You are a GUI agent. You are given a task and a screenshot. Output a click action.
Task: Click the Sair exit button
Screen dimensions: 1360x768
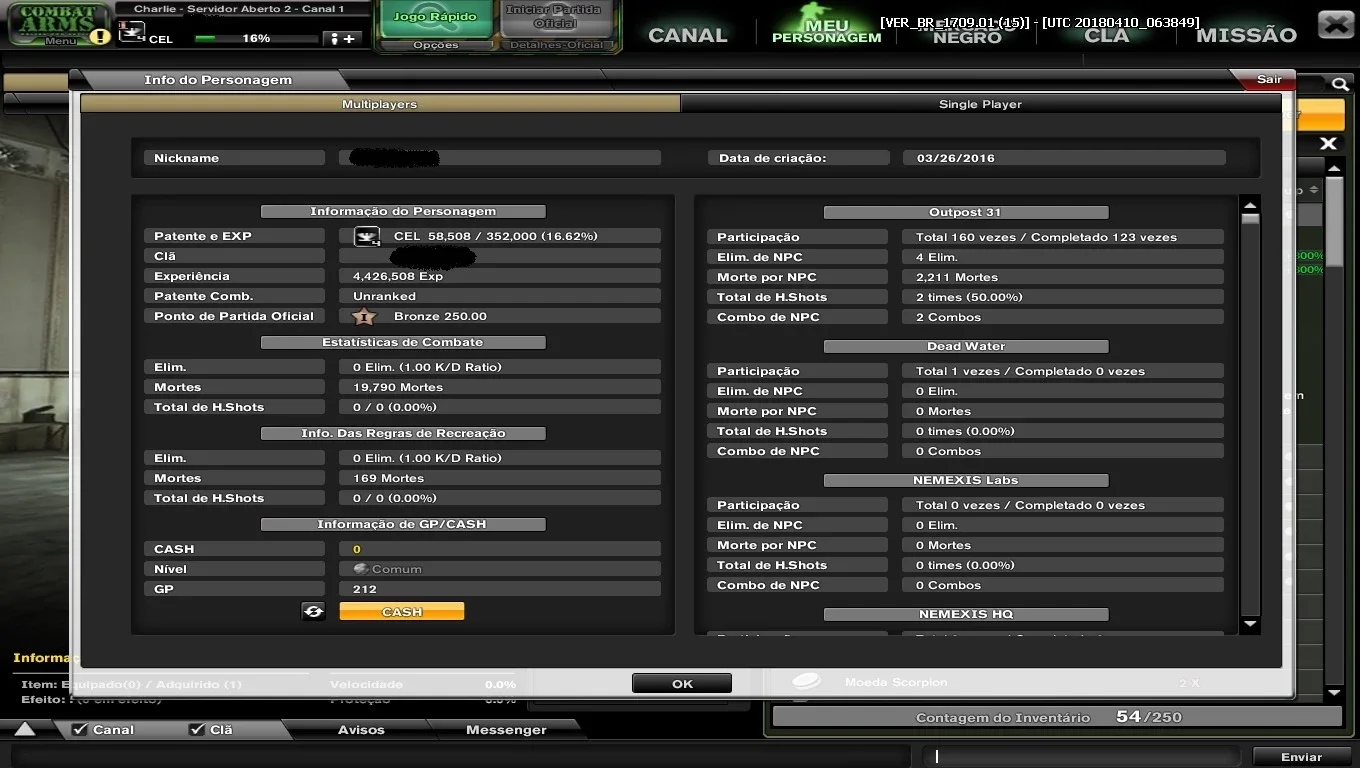(1268, 79)
